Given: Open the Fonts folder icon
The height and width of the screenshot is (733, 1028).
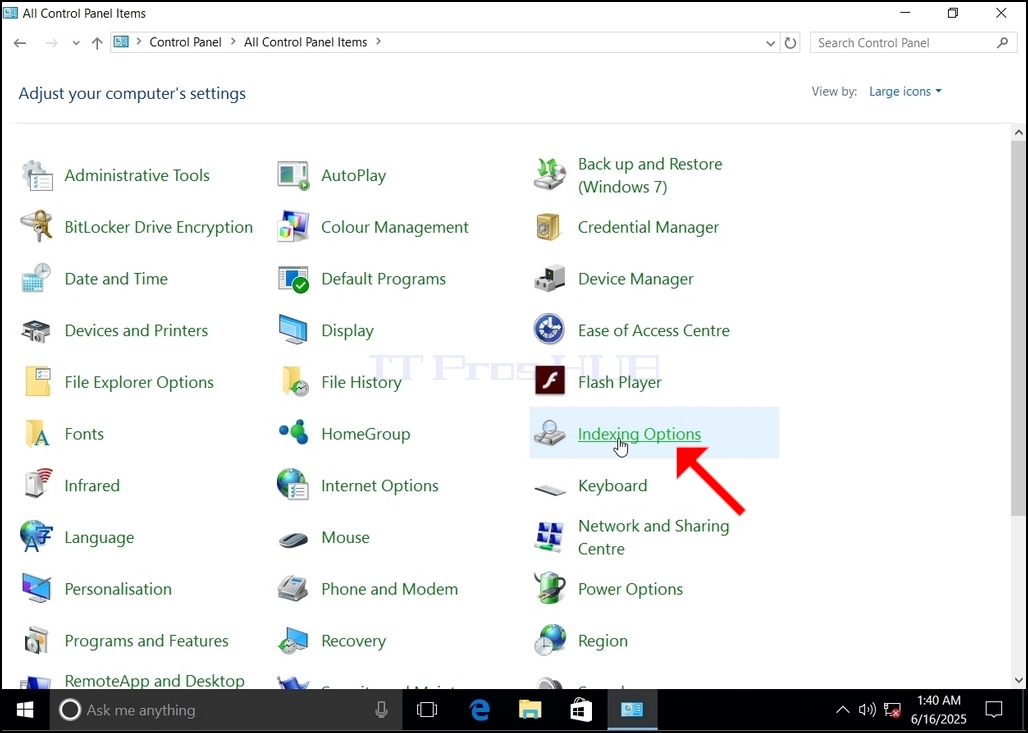Looking at the screenshot, I should click(37, 433).
